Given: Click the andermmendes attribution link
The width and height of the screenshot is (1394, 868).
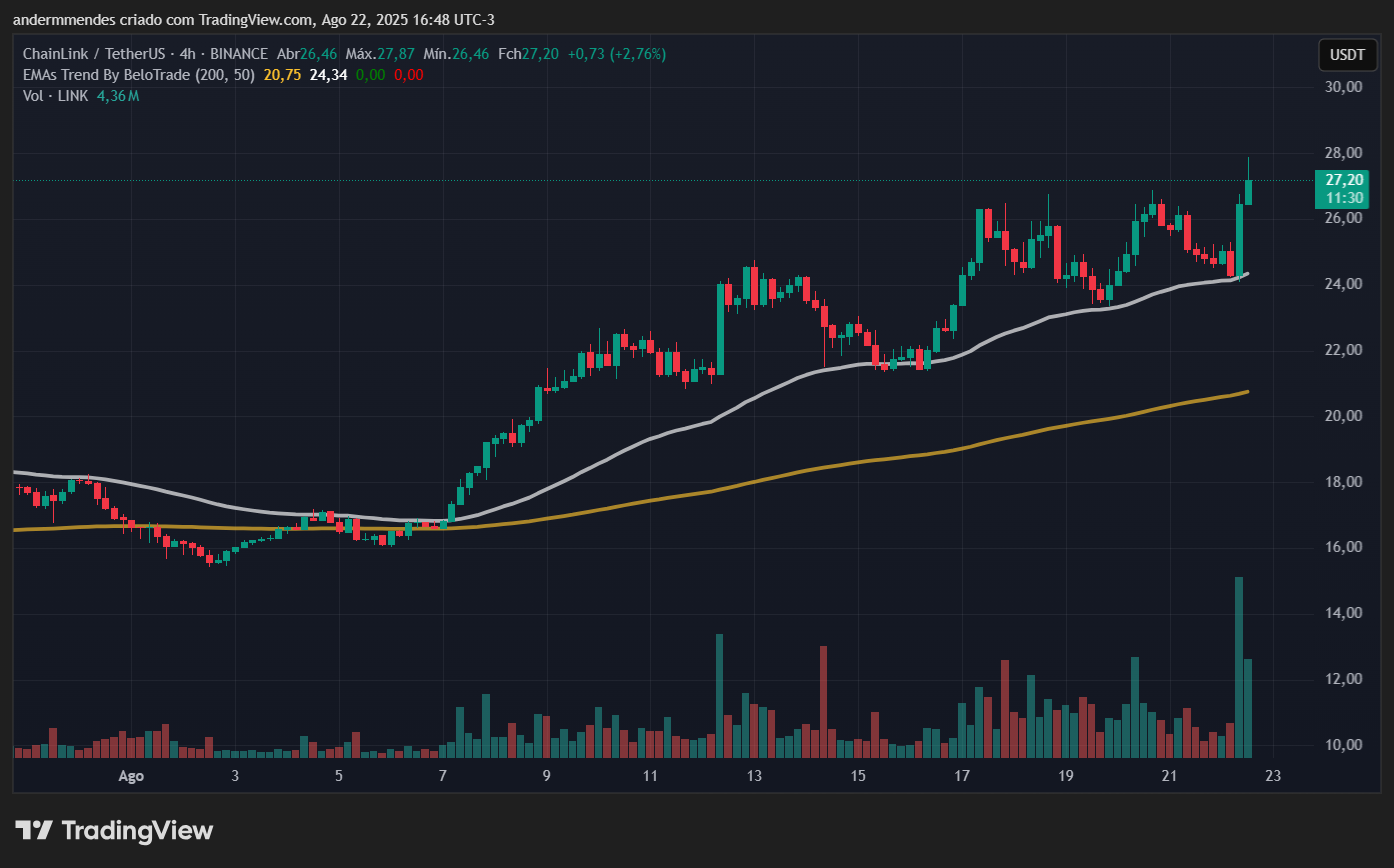Looking at the screenshot, I should click(x=65, y=19).
